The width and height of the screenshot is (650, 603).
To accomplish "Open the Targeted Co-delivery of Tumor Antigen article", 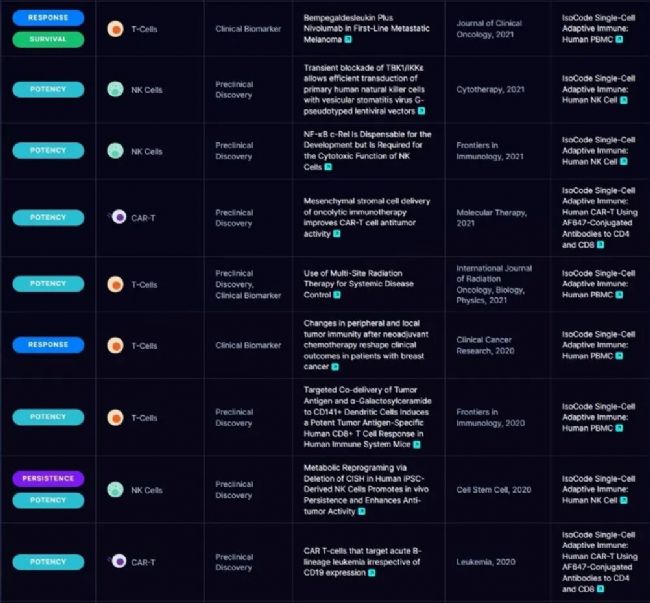I will coord(366,417).
